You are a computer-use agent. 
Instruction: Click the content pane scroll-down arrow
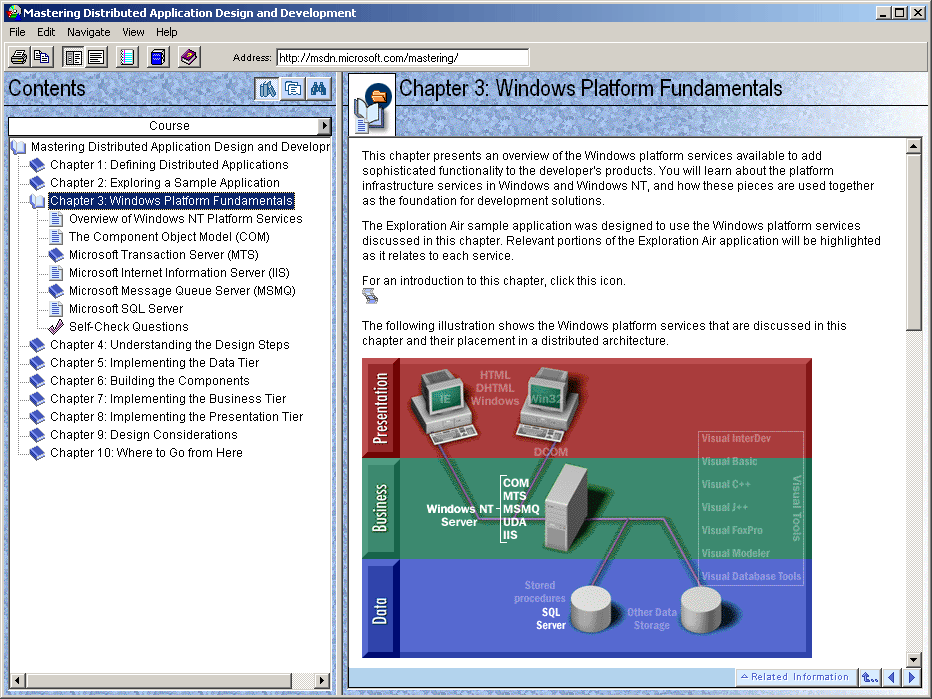click(914, 659)
